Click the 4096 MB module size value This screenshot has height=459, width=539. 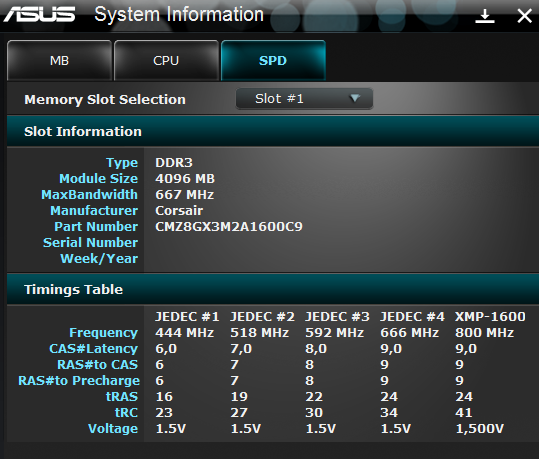click(185, 178)
